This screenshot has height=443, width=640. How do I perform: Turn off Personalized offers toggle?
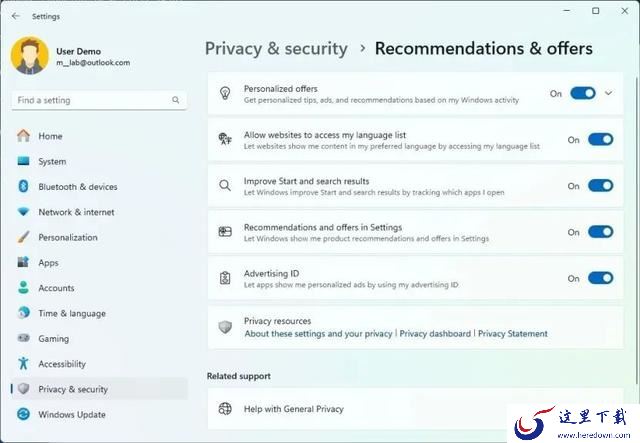point(582,93)
